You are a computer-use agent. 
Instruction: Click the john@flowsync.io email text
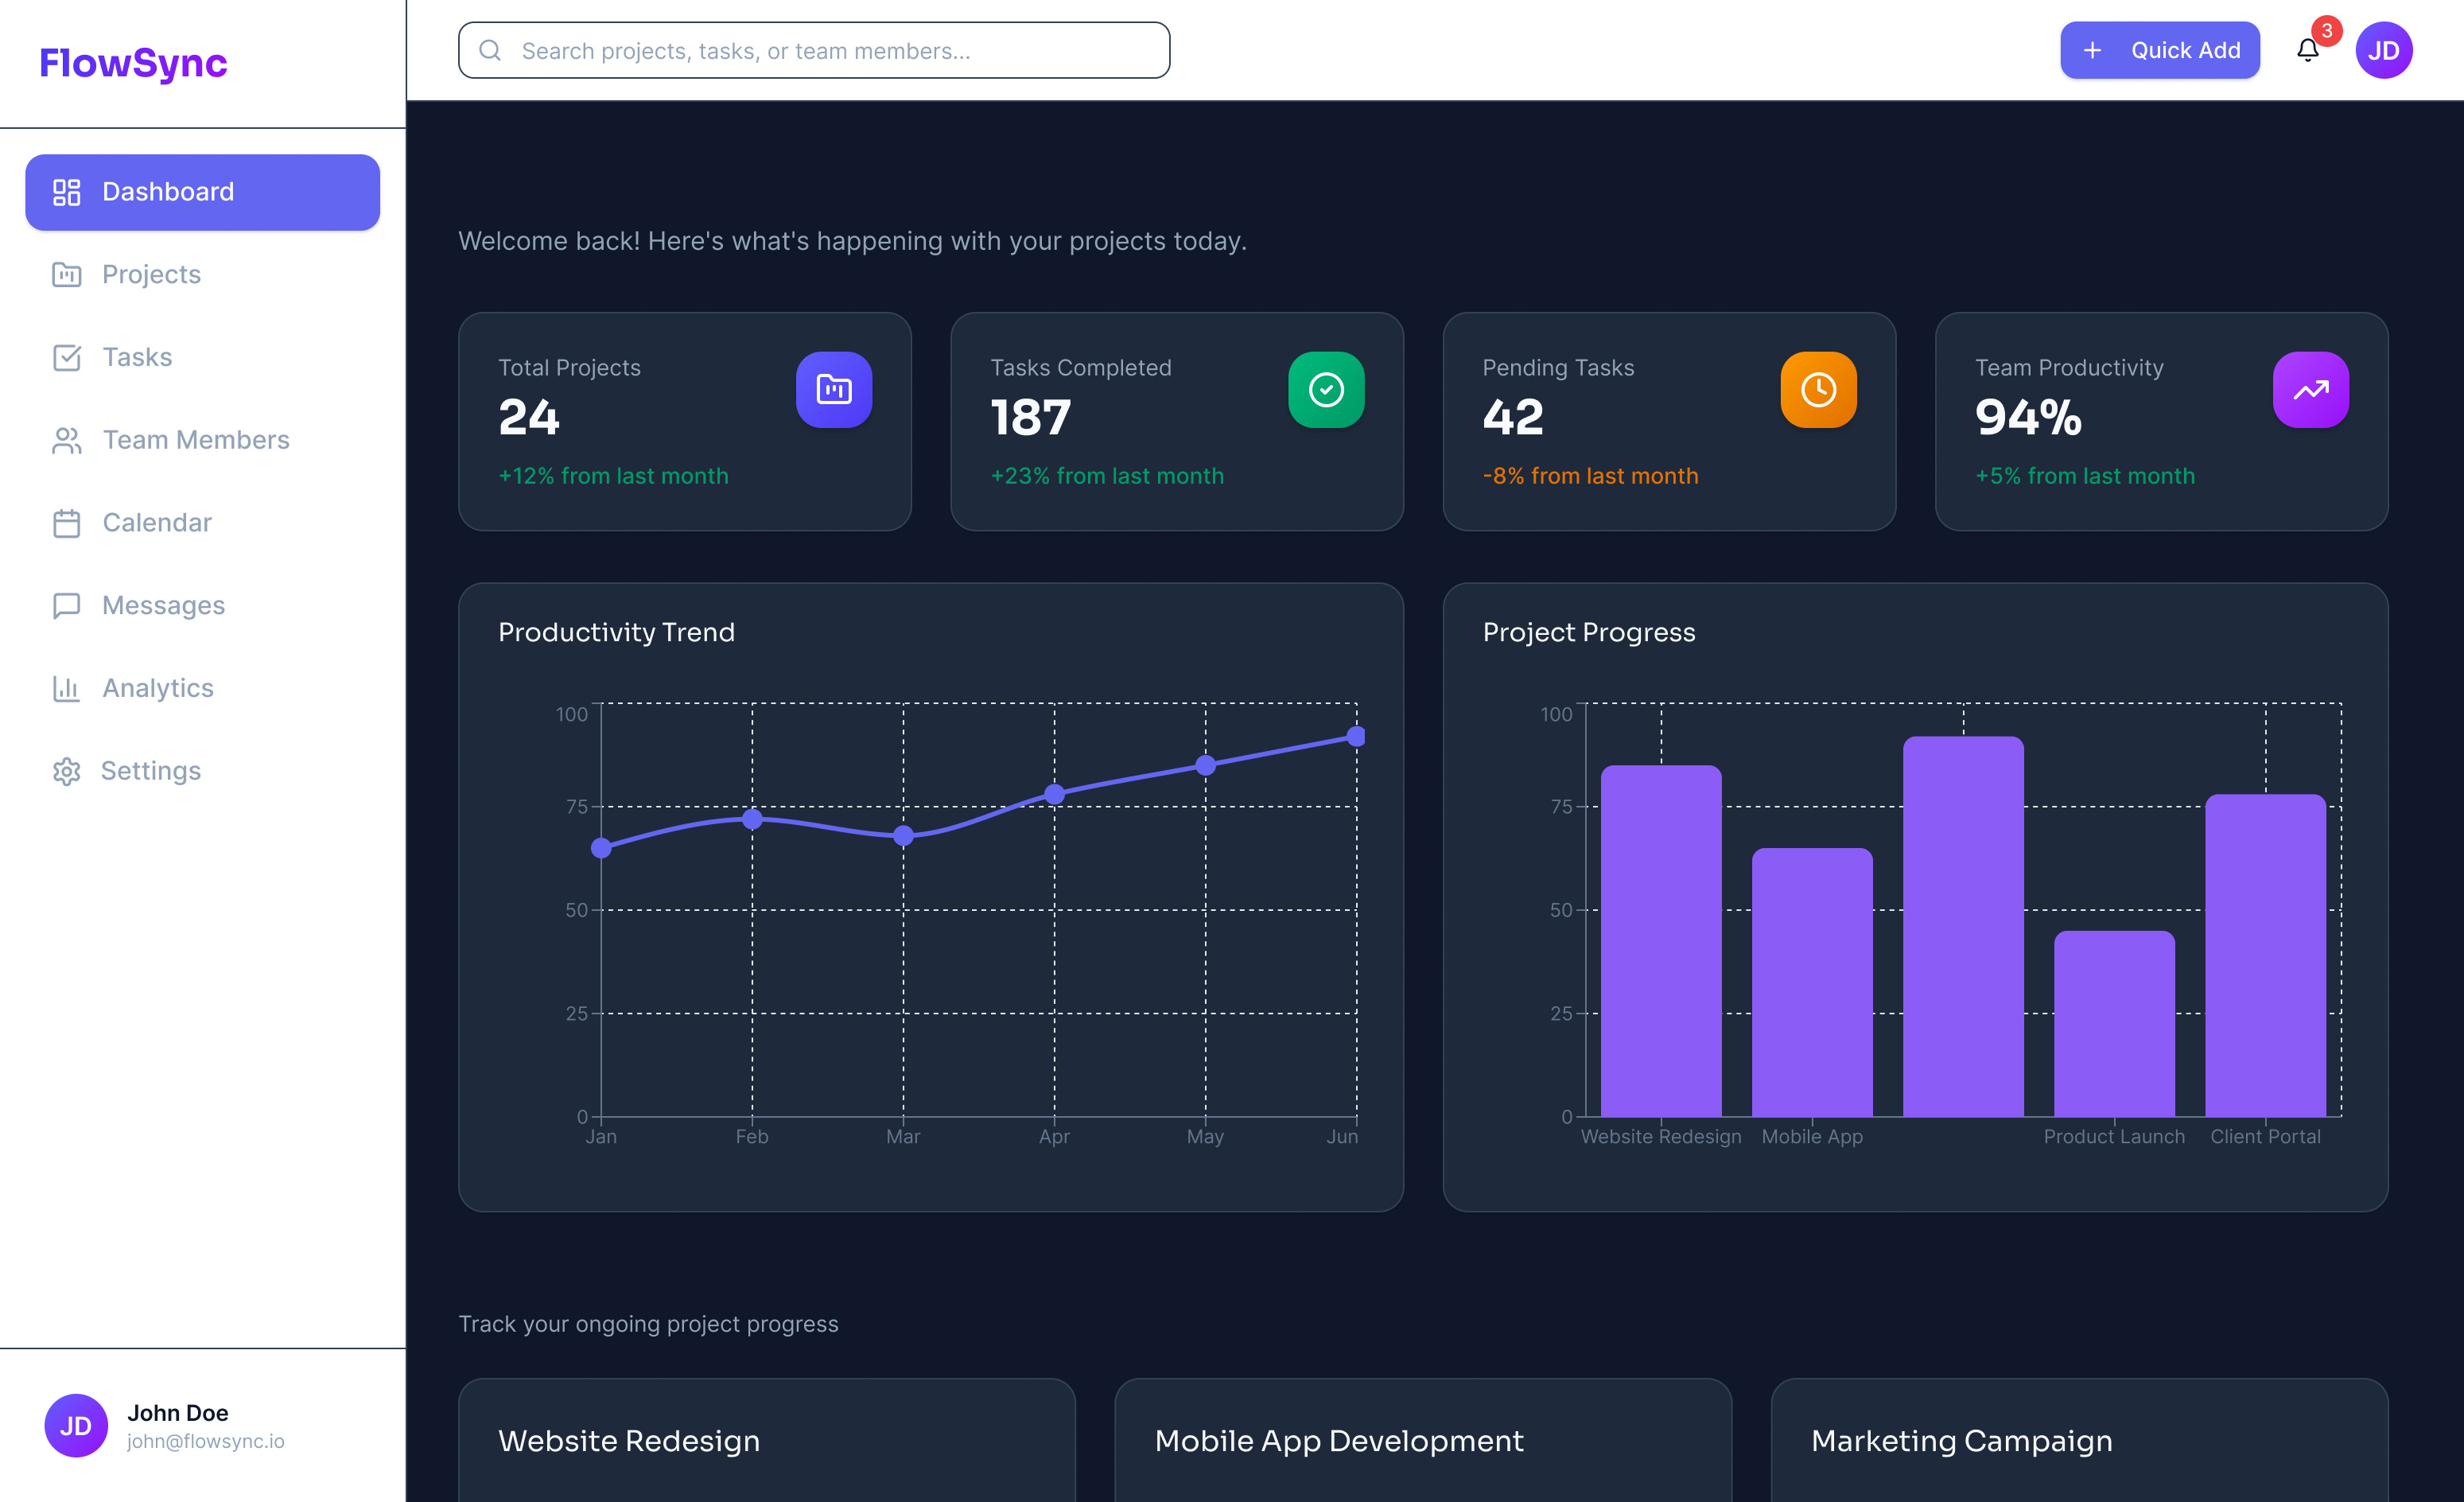pos(206,1441)
